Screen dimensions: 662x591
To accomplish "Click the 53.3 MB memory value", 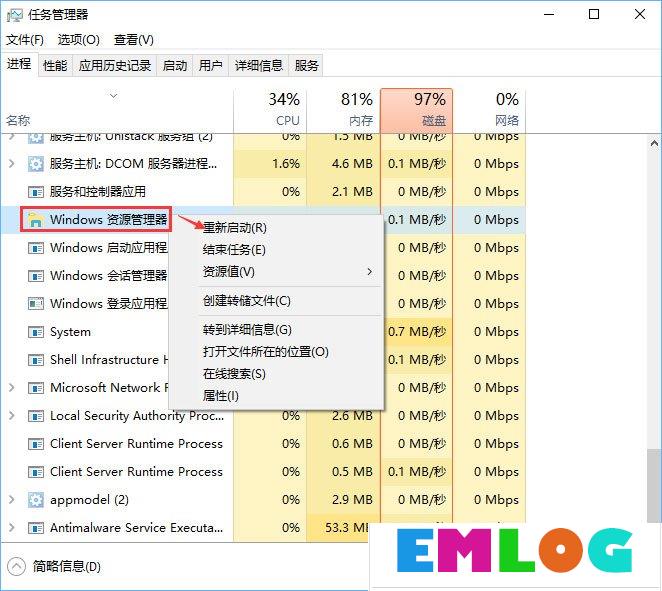I will pyautogui.click(x=347, y=528).
